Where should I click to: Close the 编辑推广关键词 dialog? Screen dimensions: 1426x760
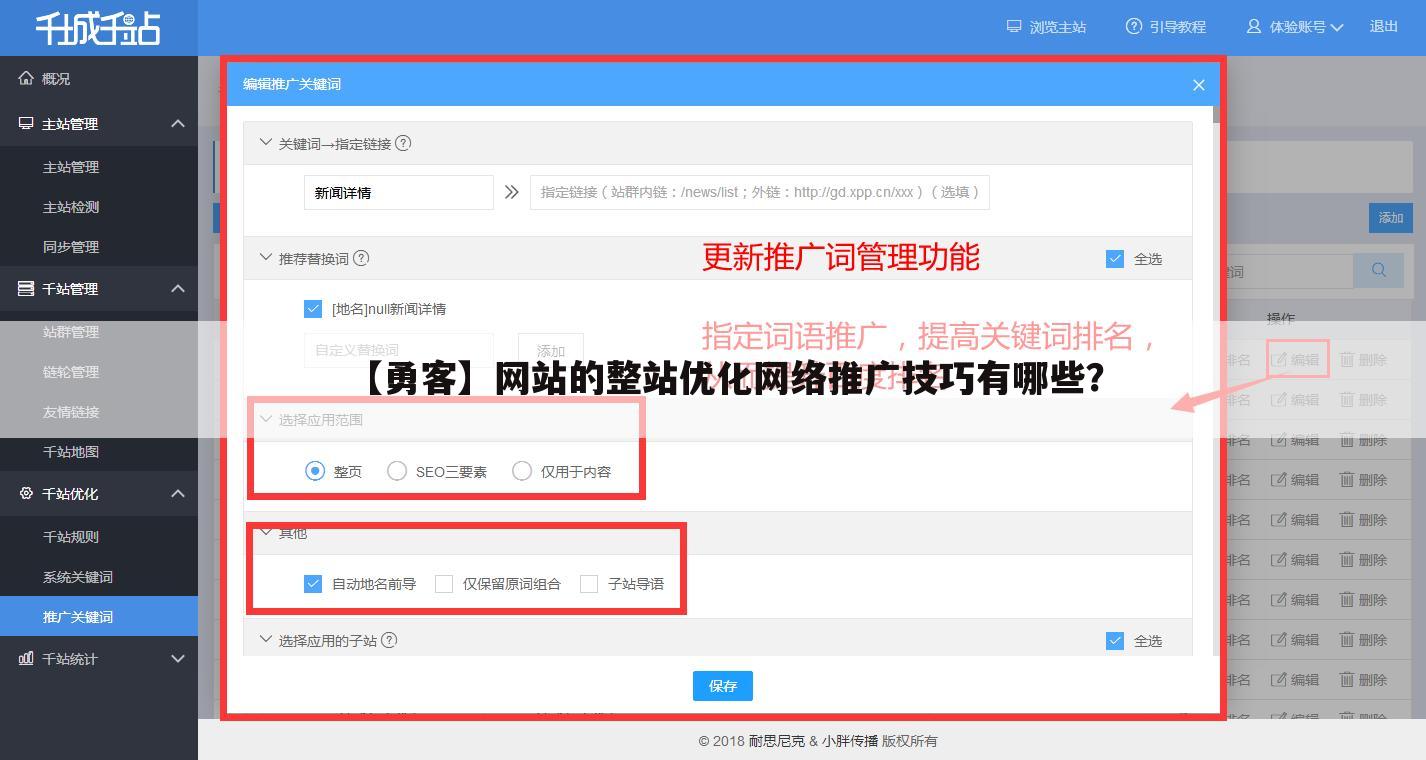[1198, 85]
